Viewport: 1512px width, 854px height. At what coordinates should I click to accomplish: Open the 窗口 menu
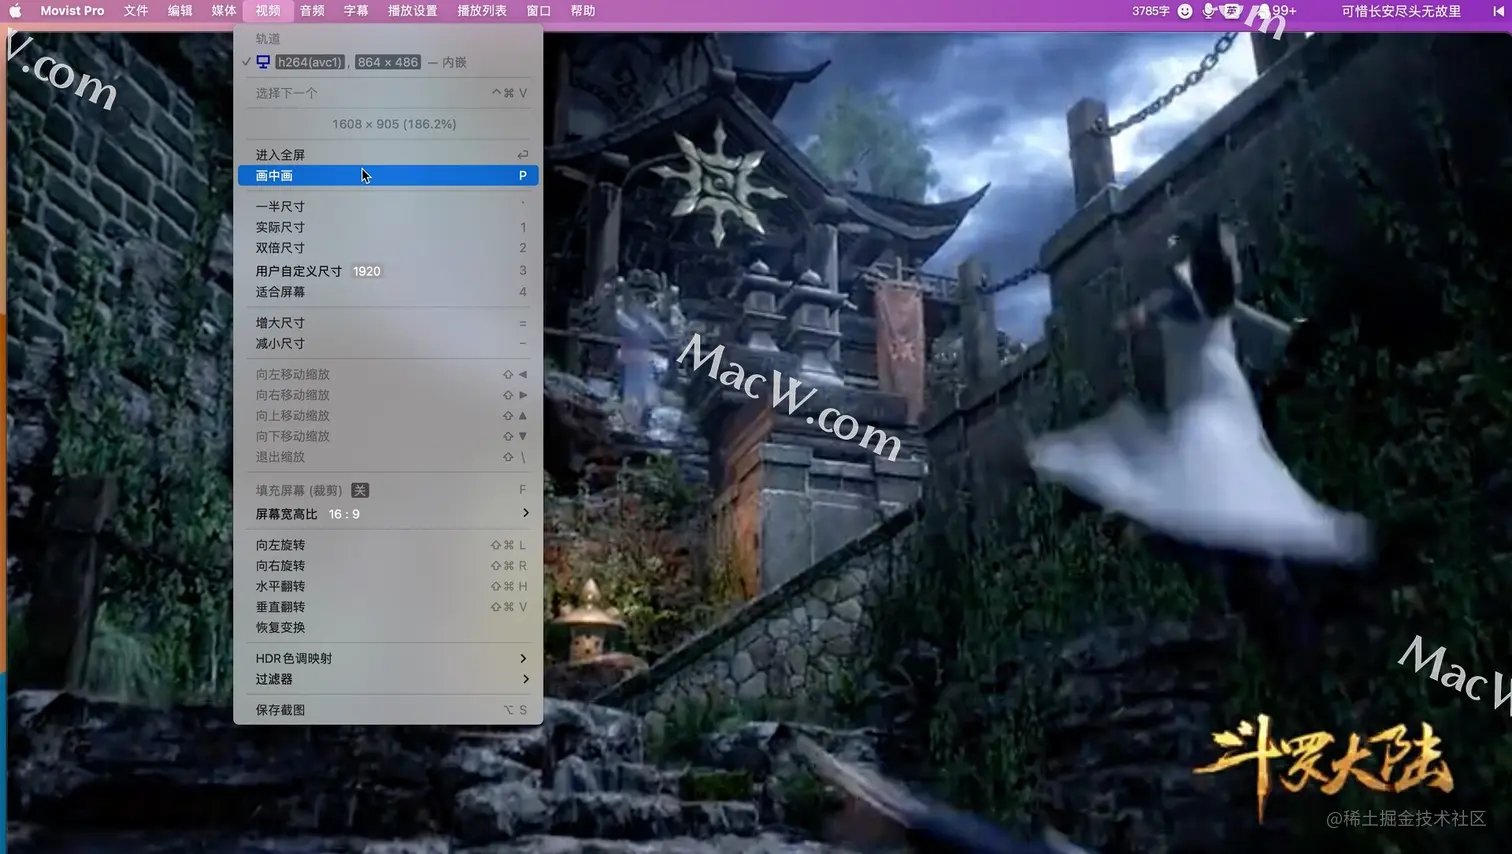538,11
